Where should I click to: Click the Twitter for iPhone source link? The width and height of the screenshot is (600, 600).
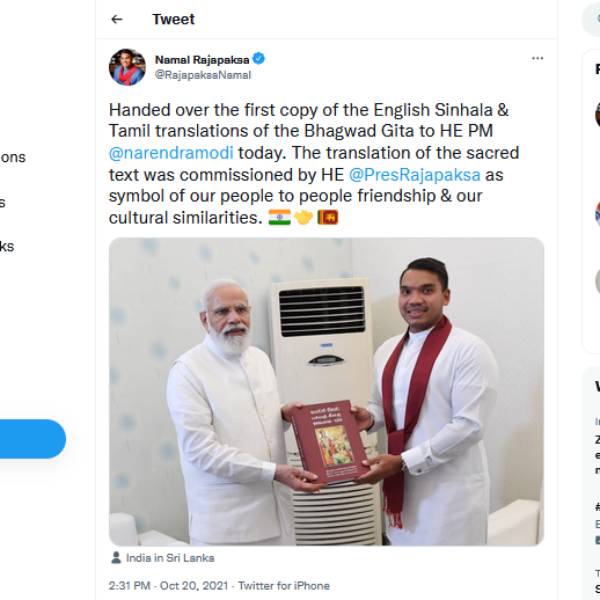(x=283, y=586)
